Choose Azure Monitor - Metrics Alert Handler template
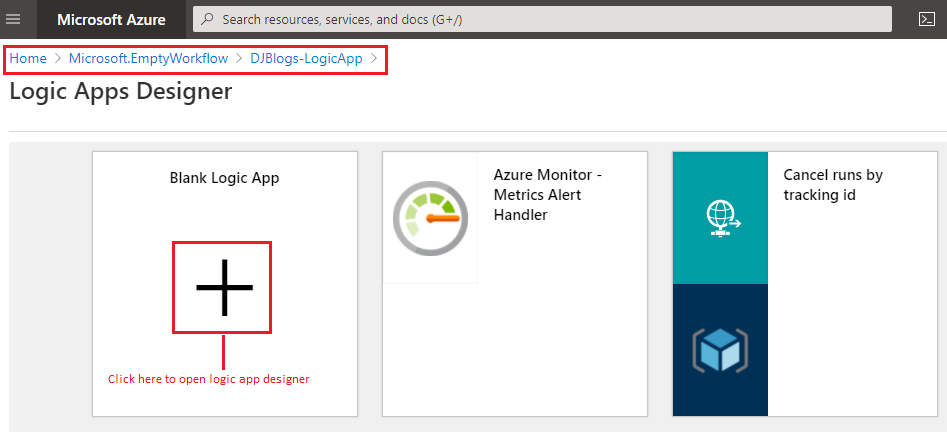 [515, 284]
